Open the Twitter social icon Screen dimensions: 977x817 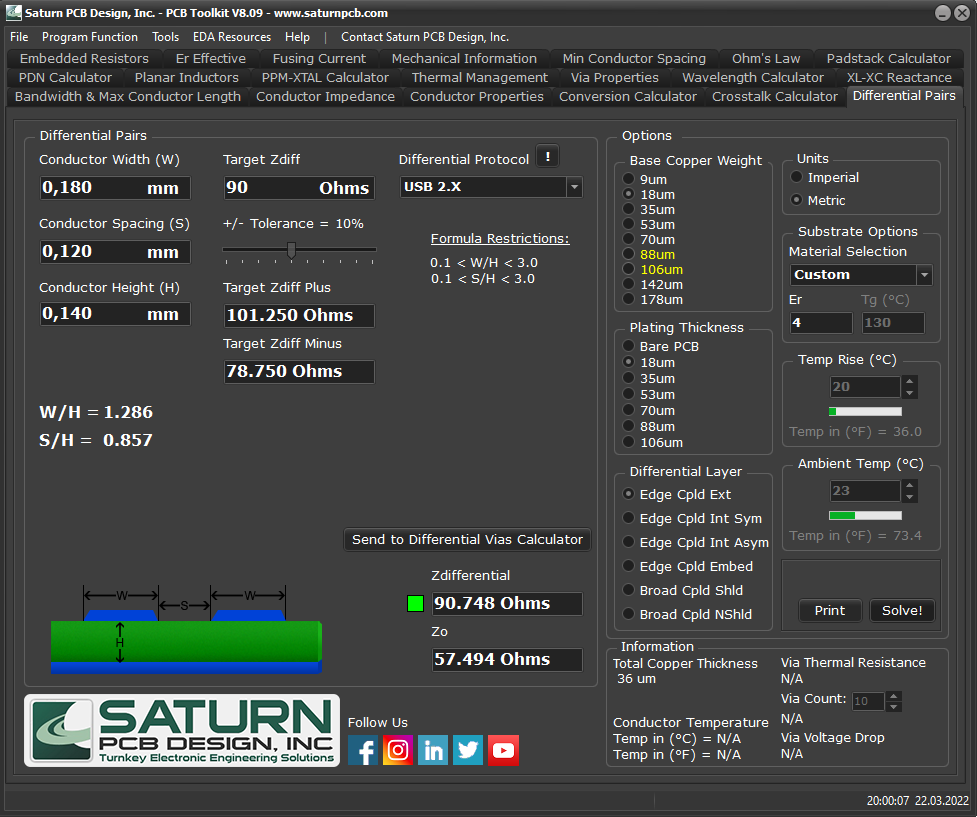pos(467,750)
